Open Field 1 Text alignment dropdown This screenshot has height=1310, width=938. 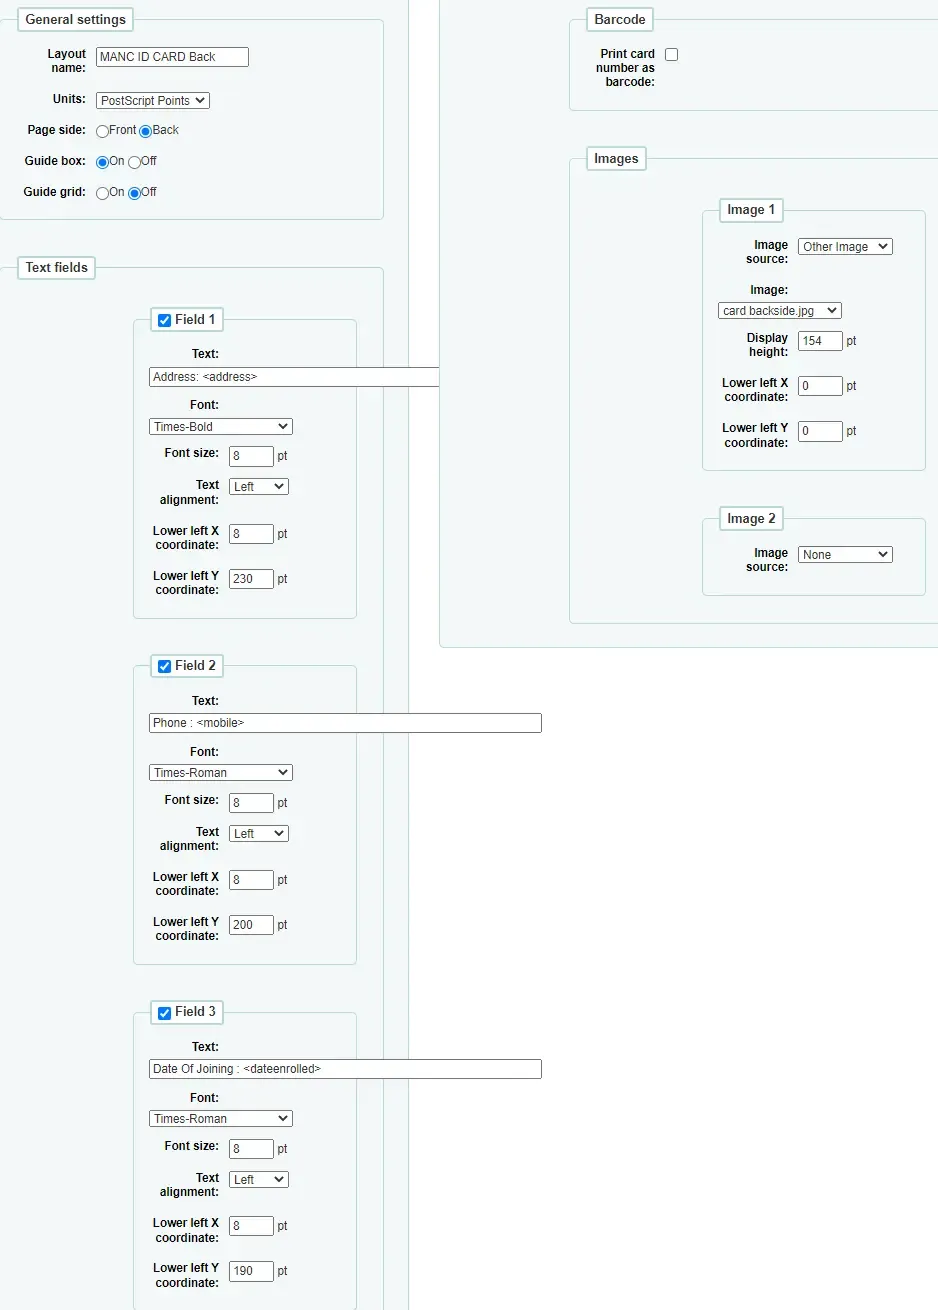point(259,486)
